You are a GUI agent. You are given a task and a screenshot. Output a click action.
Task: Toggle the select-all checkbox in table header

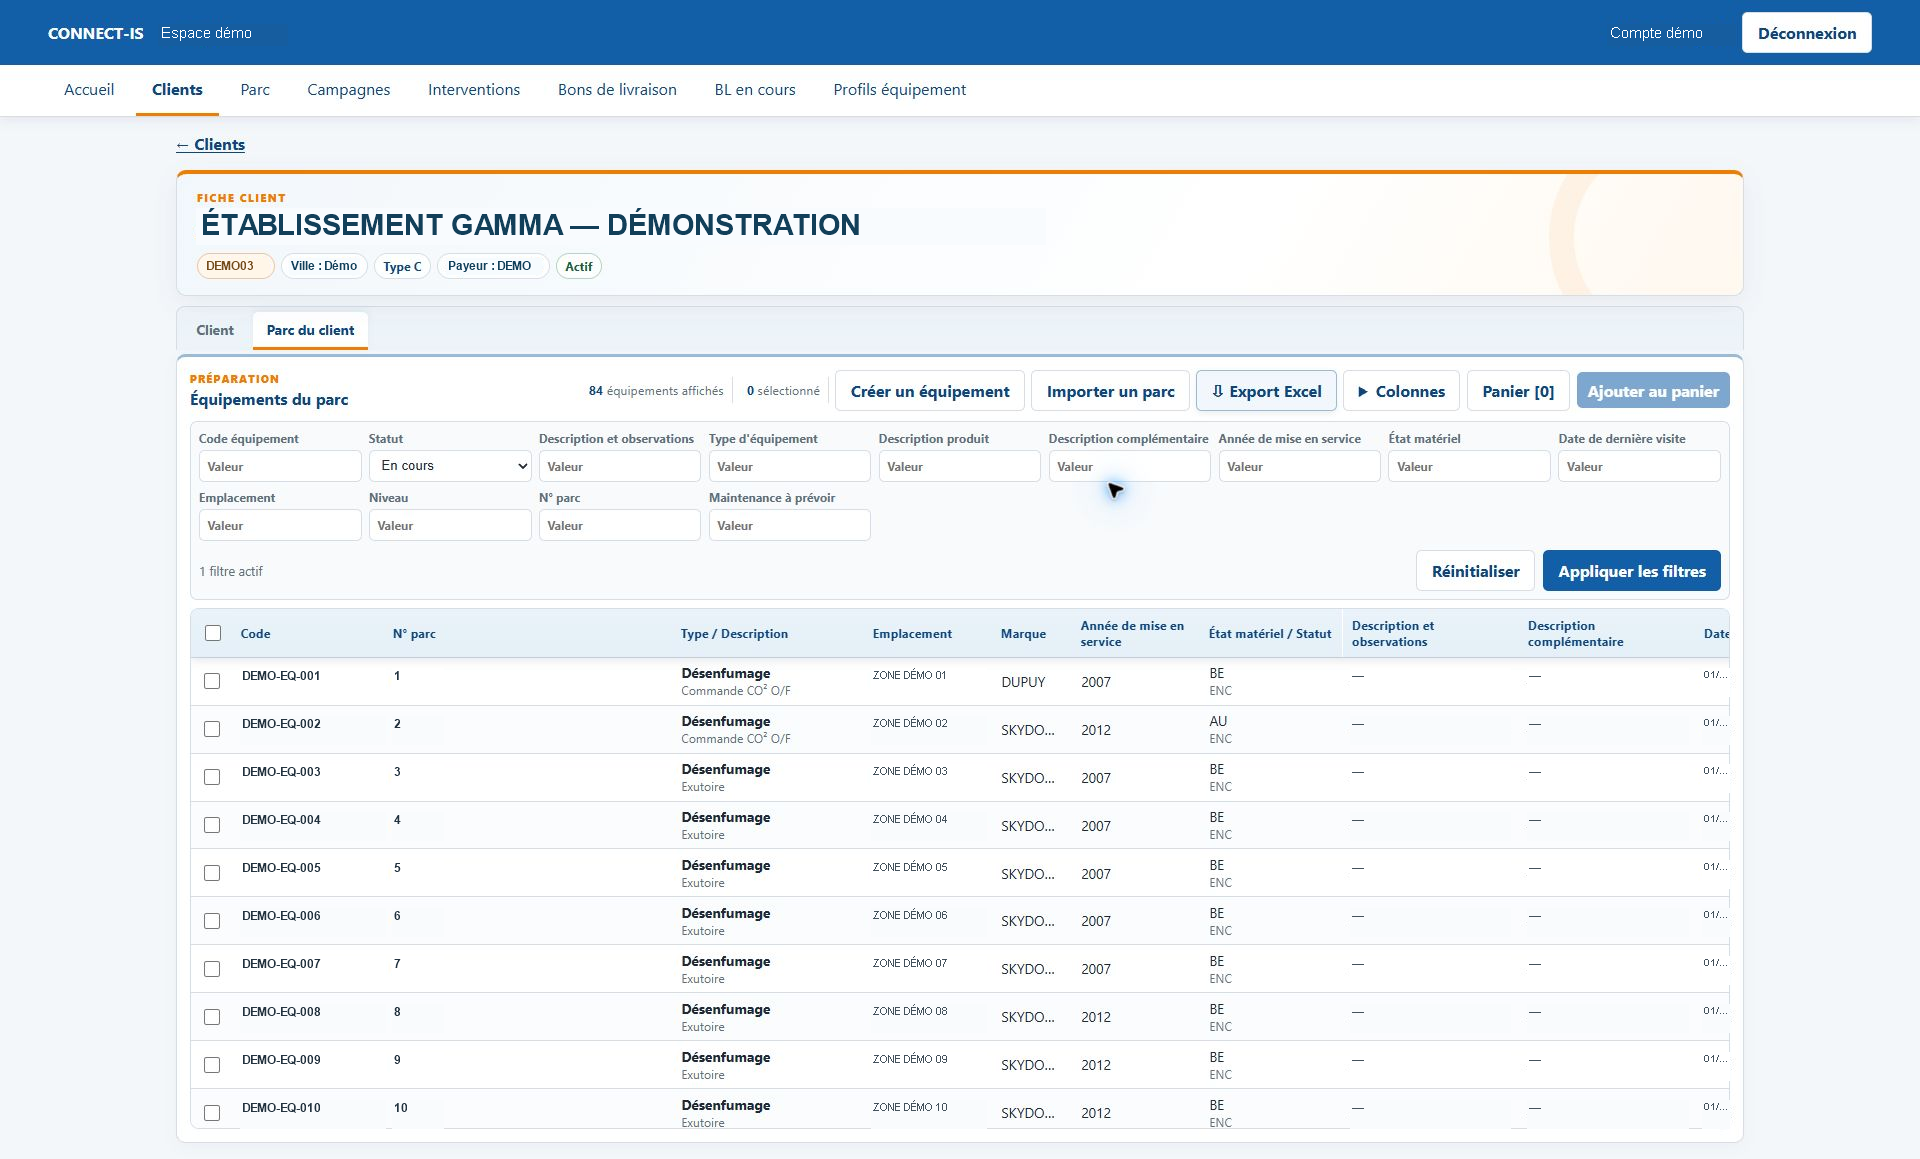point(213,633)
